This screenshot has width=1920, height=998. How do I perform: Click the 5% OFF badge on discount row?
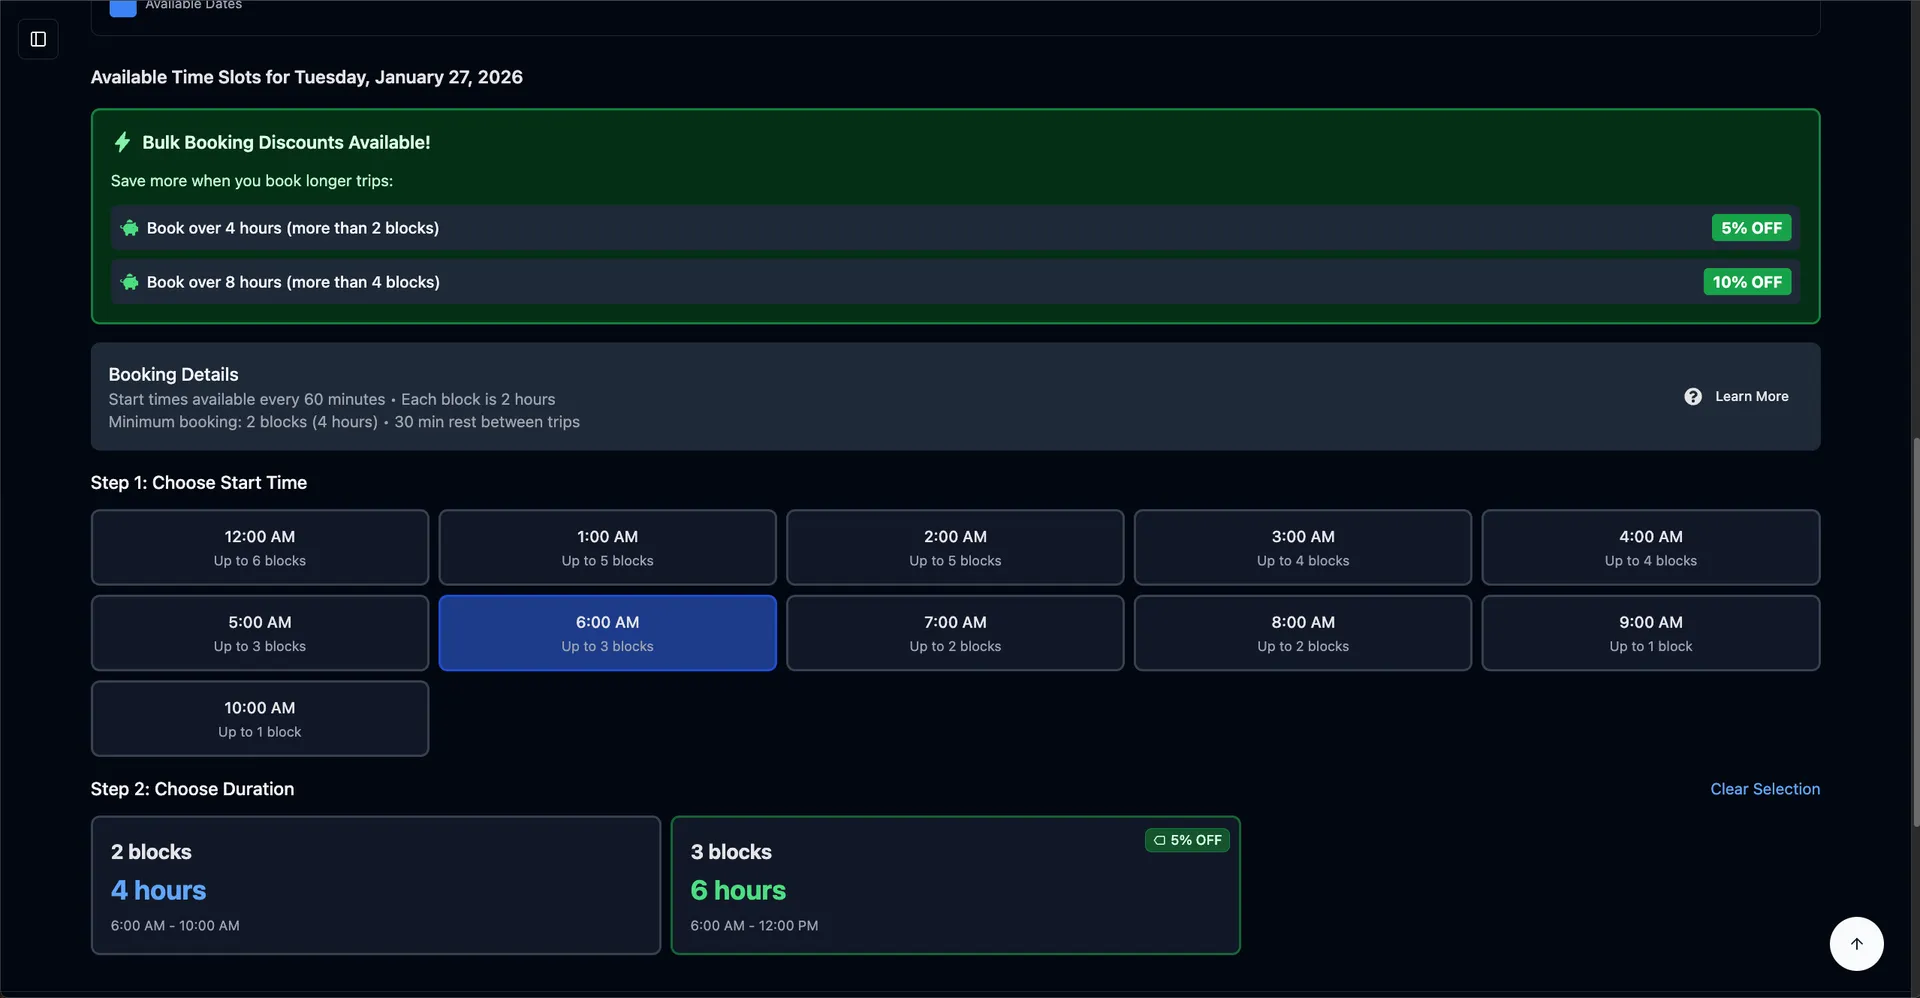(x=1751, y=228)
